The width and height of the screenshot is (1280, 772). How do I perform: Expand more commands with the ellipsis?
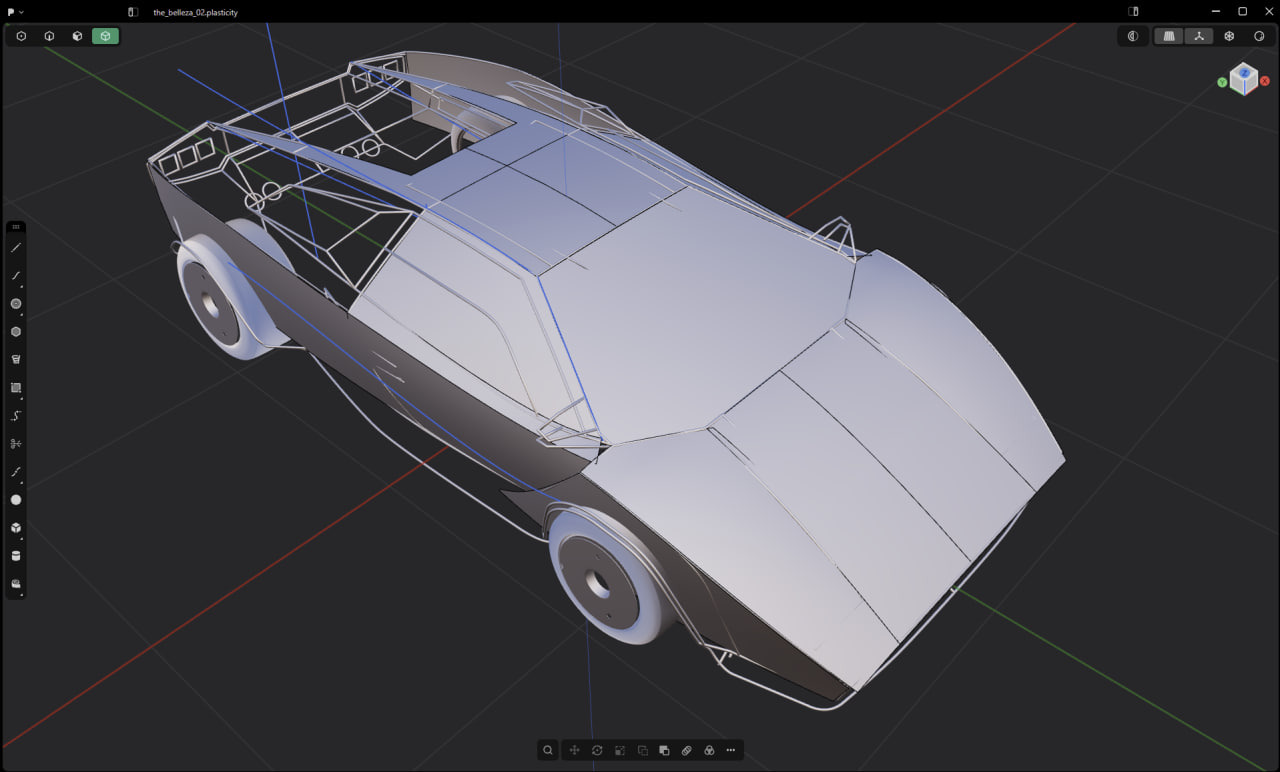point(731,750)
